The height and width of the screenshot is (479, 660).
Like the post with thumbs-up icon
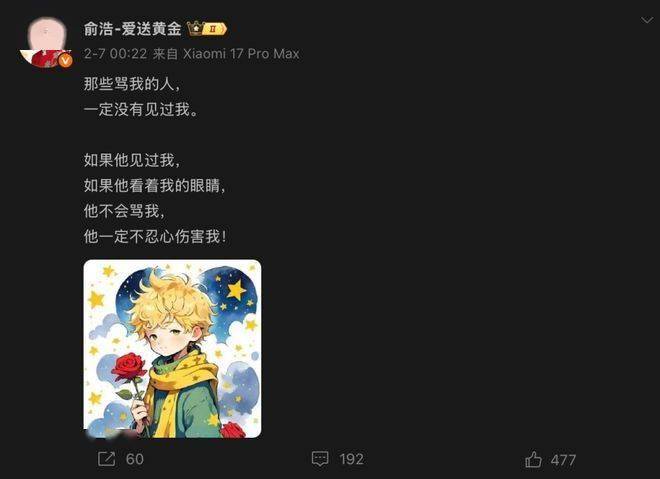pyautogui.click(x=533, y=459)
